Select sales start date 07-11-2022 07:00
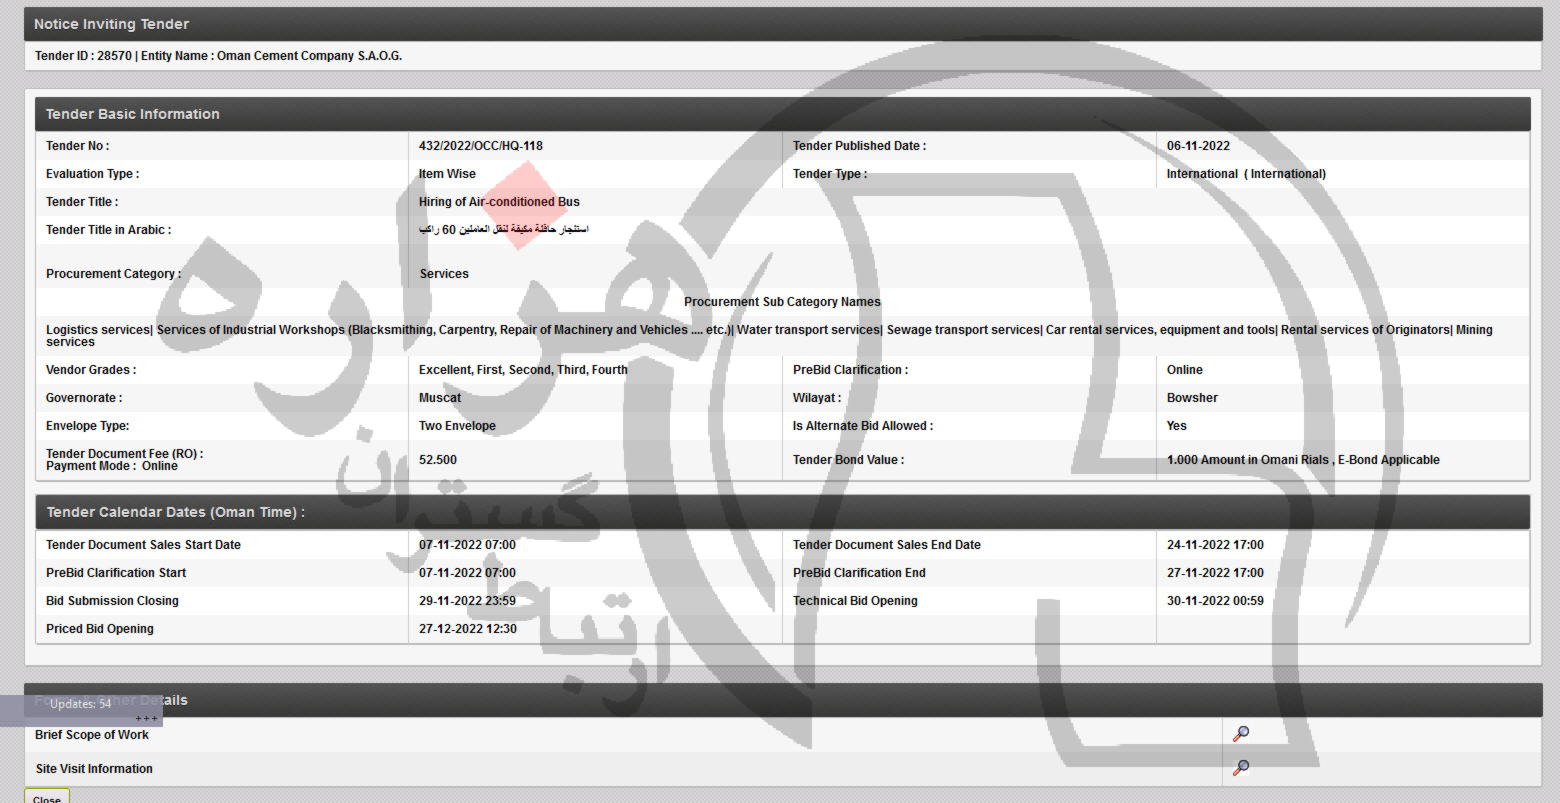Screen dimensions: 1560x803 pos(467,545)
